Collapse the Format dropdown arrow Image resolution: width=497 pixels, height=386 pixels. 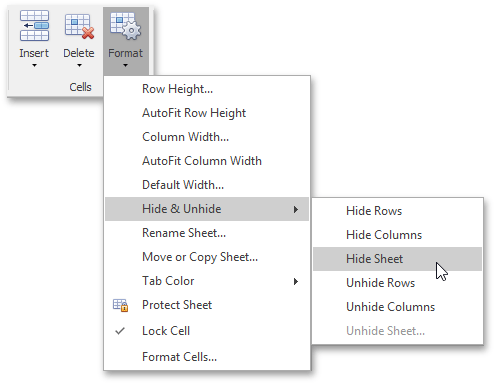[125, 65]
